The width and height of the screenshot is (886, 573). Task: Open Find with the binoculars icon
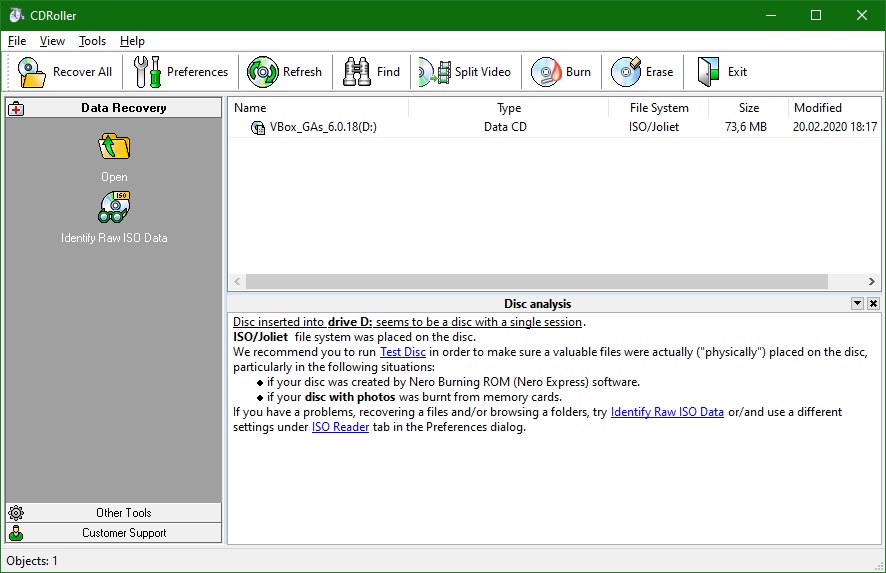coord(357,72)
